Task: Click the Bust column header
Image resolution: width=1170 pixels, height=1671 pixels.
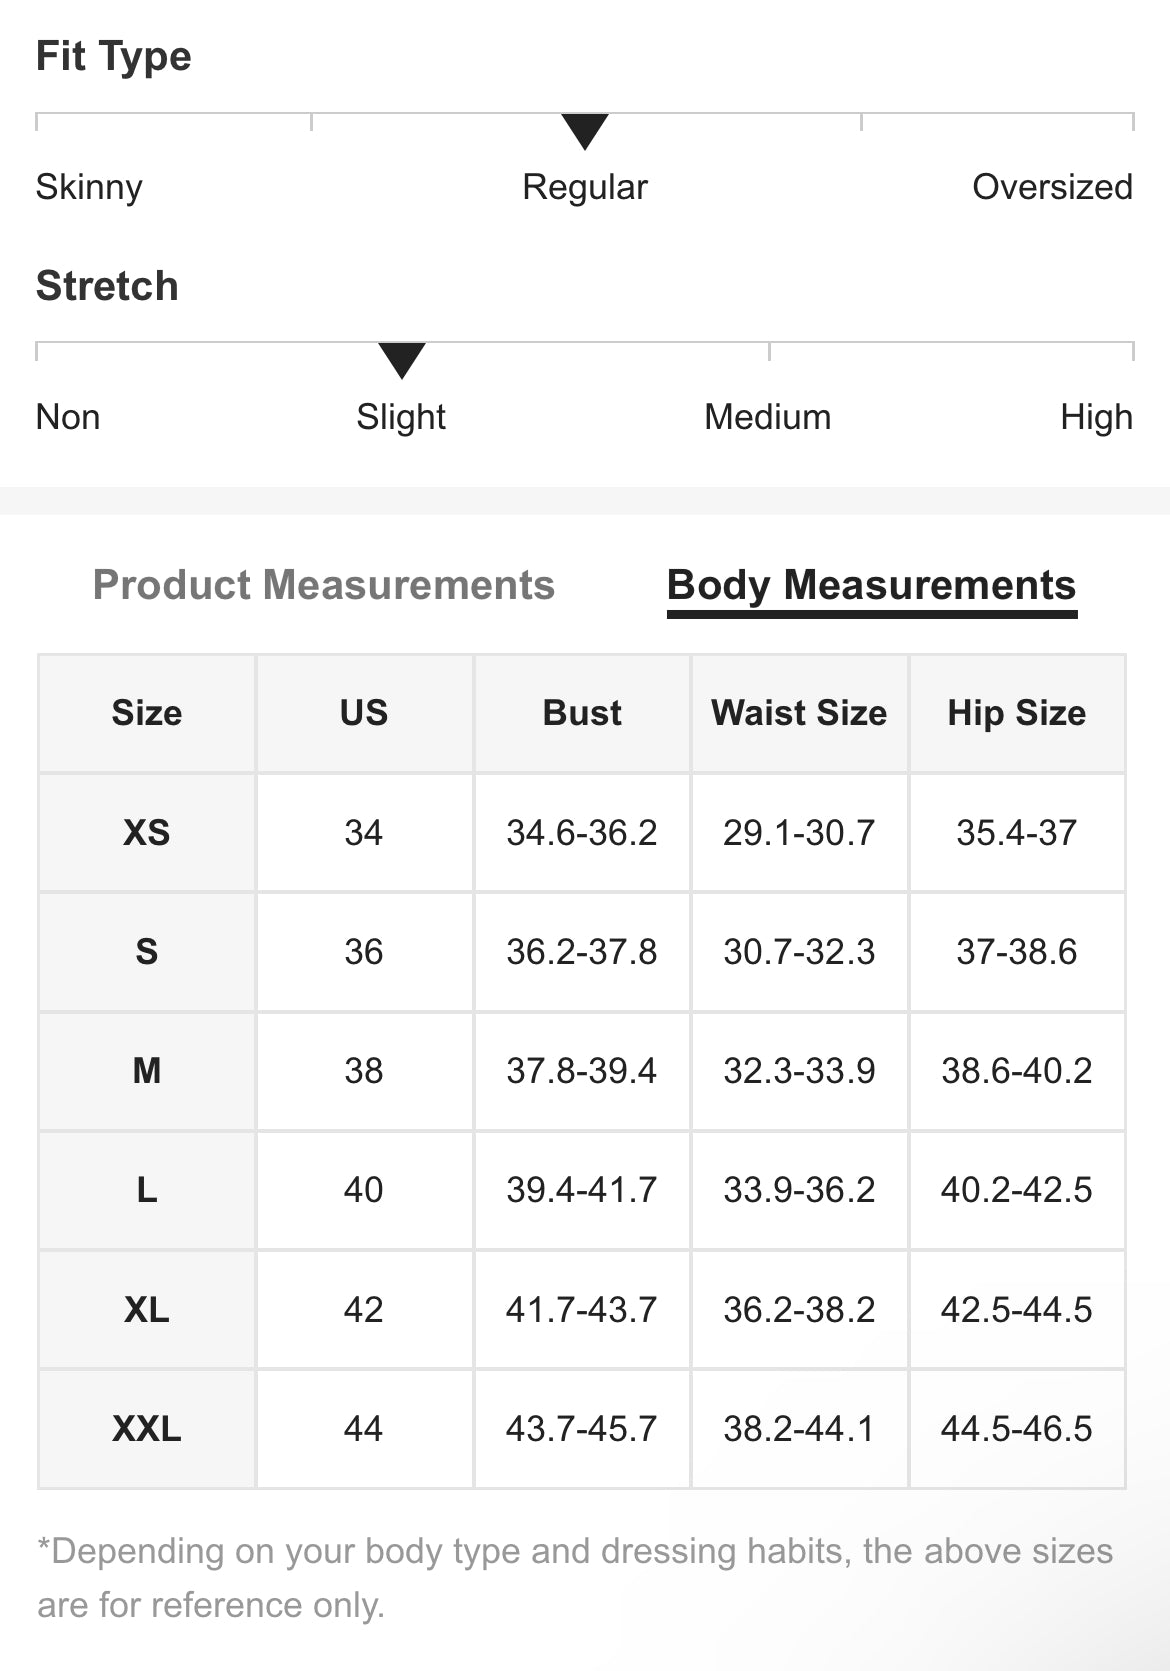Action: [582, 713]
